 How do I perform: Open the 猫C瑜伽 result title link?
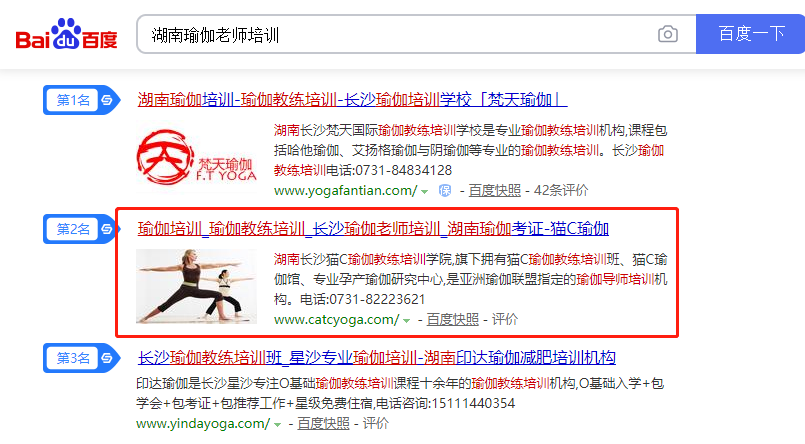click(373, 228)
